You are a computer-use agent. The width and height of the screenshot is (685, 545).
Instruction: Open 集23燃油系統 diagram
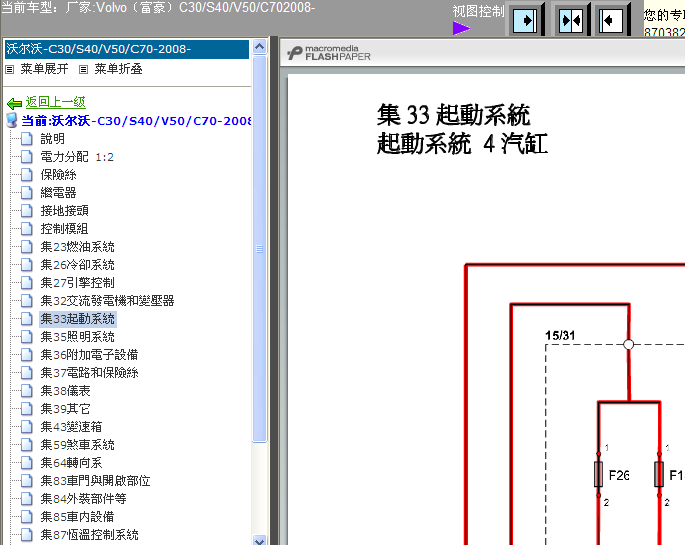[x=77, y=247]
